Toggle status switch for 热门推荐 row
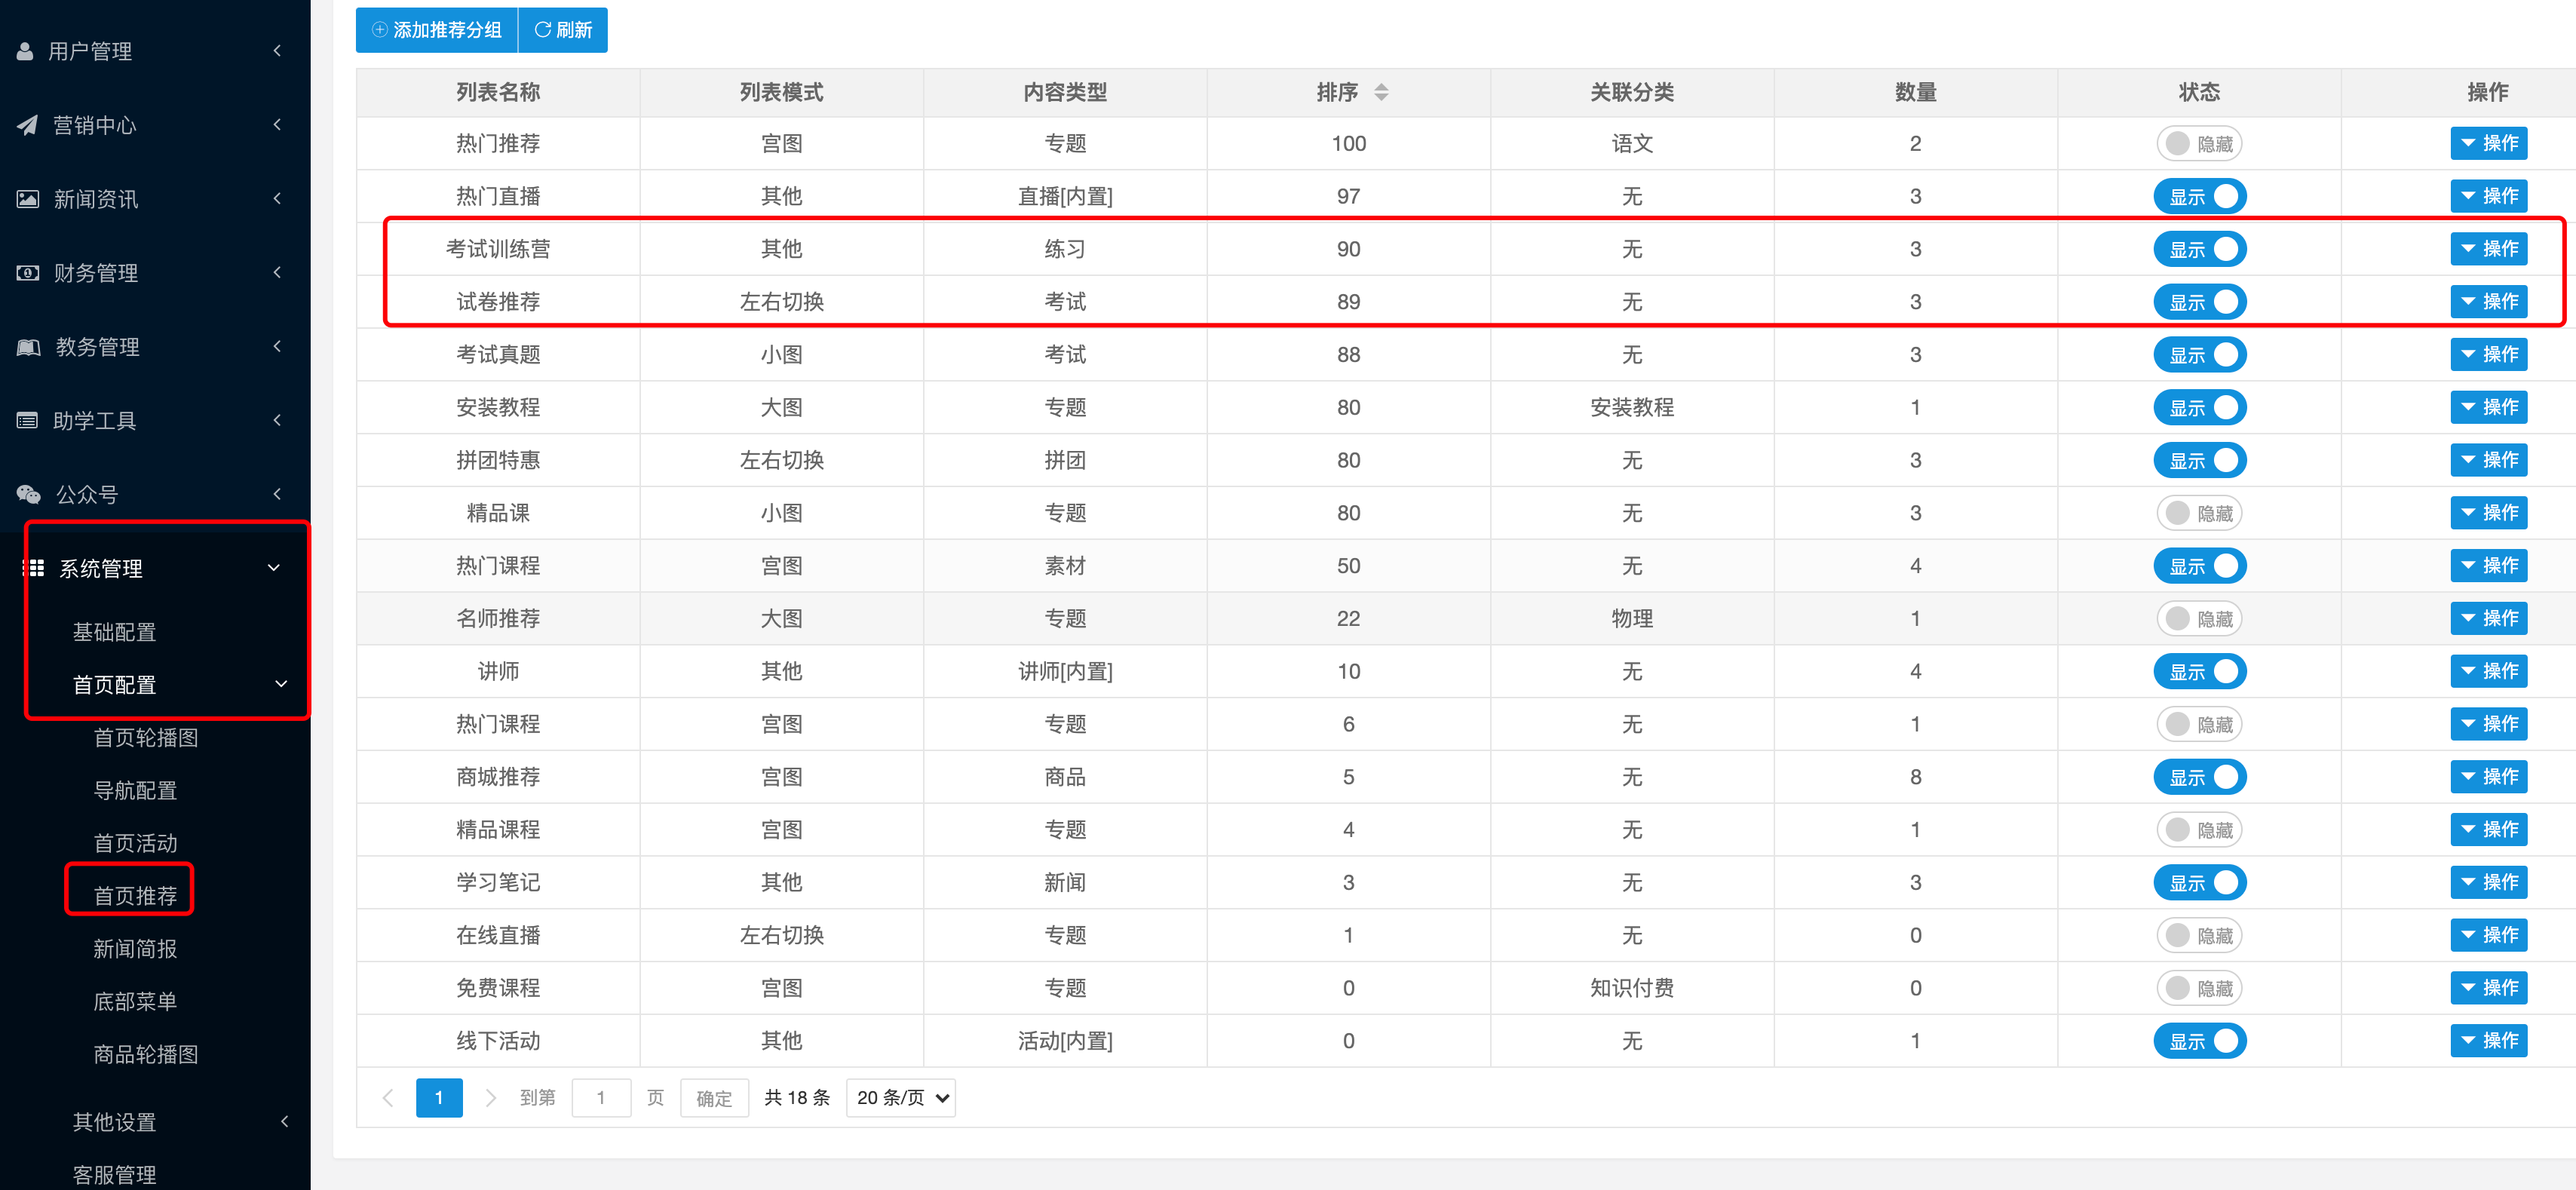This screenshot has width=2576, height=1190. [x=2199, y=144]
